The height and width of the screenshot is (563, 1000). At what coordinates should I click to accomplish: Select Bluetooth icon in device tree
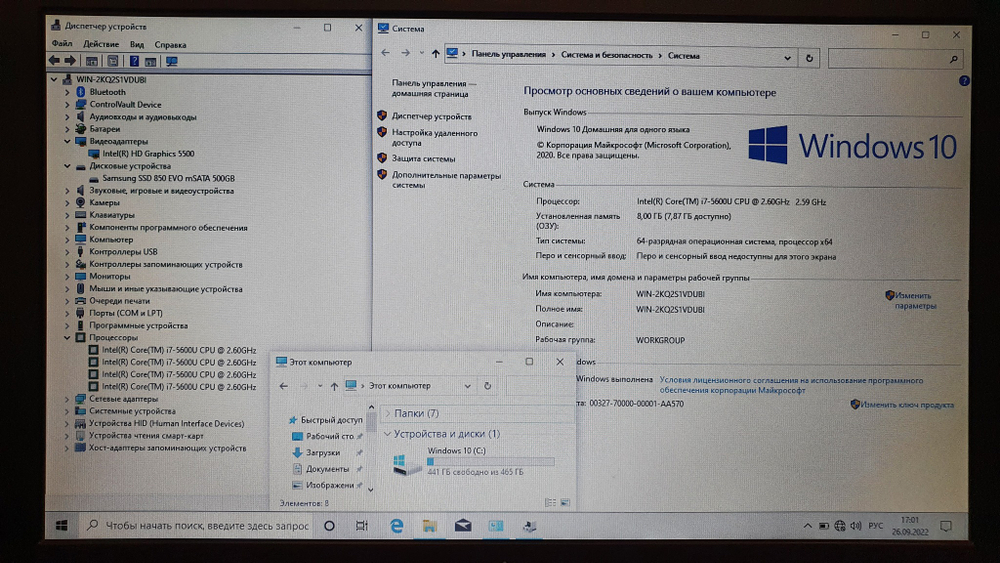pyautogui.click(x=81, y=92)
